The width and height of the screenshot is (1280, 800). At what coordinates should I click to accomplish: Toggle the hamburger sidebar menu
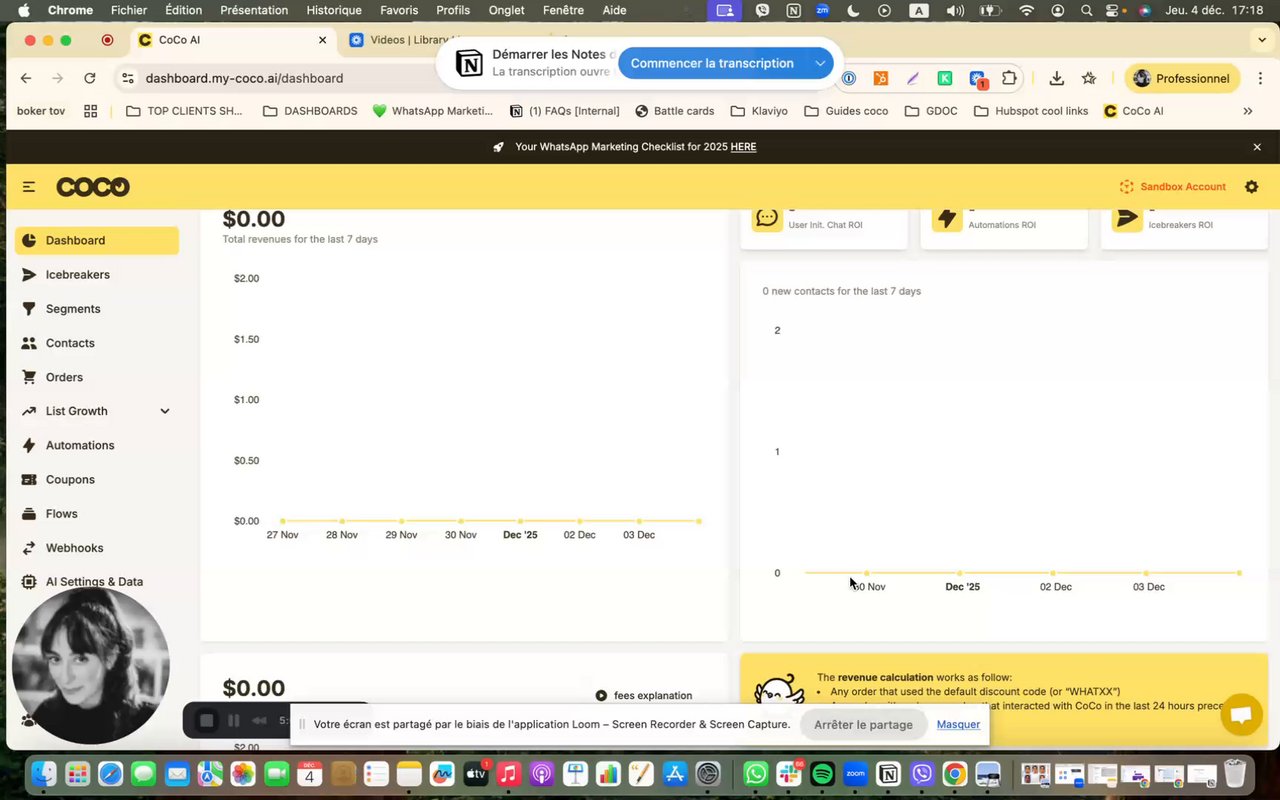point(29,187)
